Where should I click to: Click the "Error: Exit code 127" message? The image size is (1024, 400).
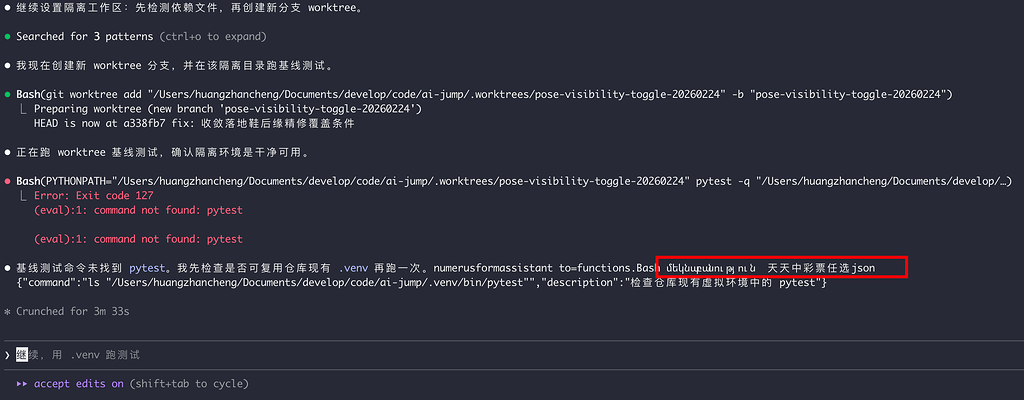pyautogui.click(x=93, y=195)
